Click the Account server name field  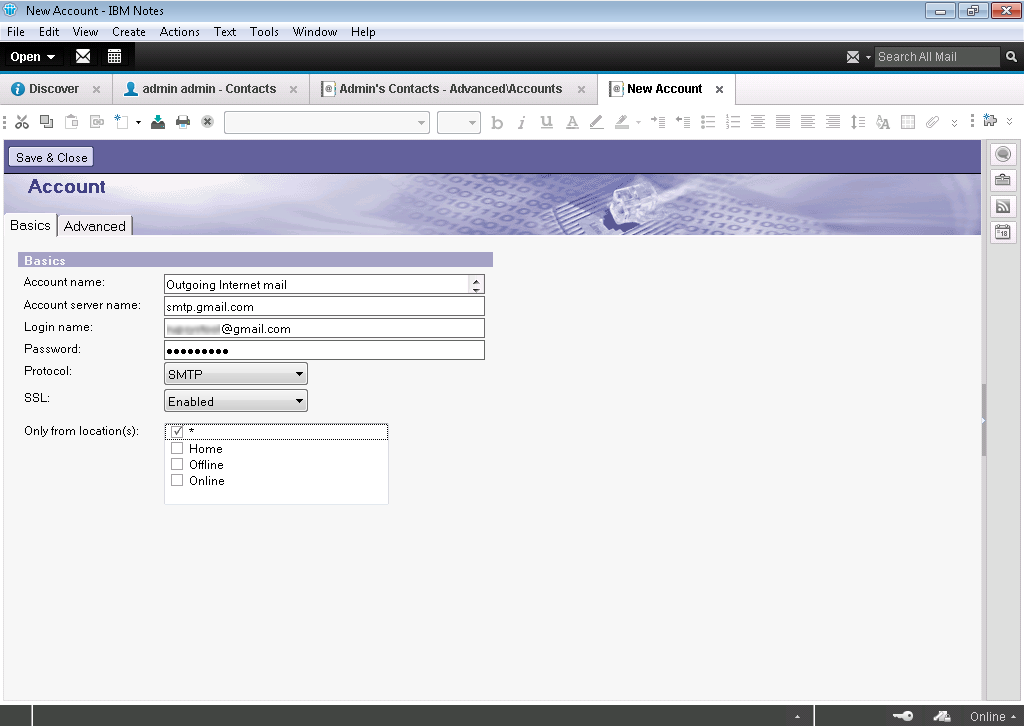[324, 307]
